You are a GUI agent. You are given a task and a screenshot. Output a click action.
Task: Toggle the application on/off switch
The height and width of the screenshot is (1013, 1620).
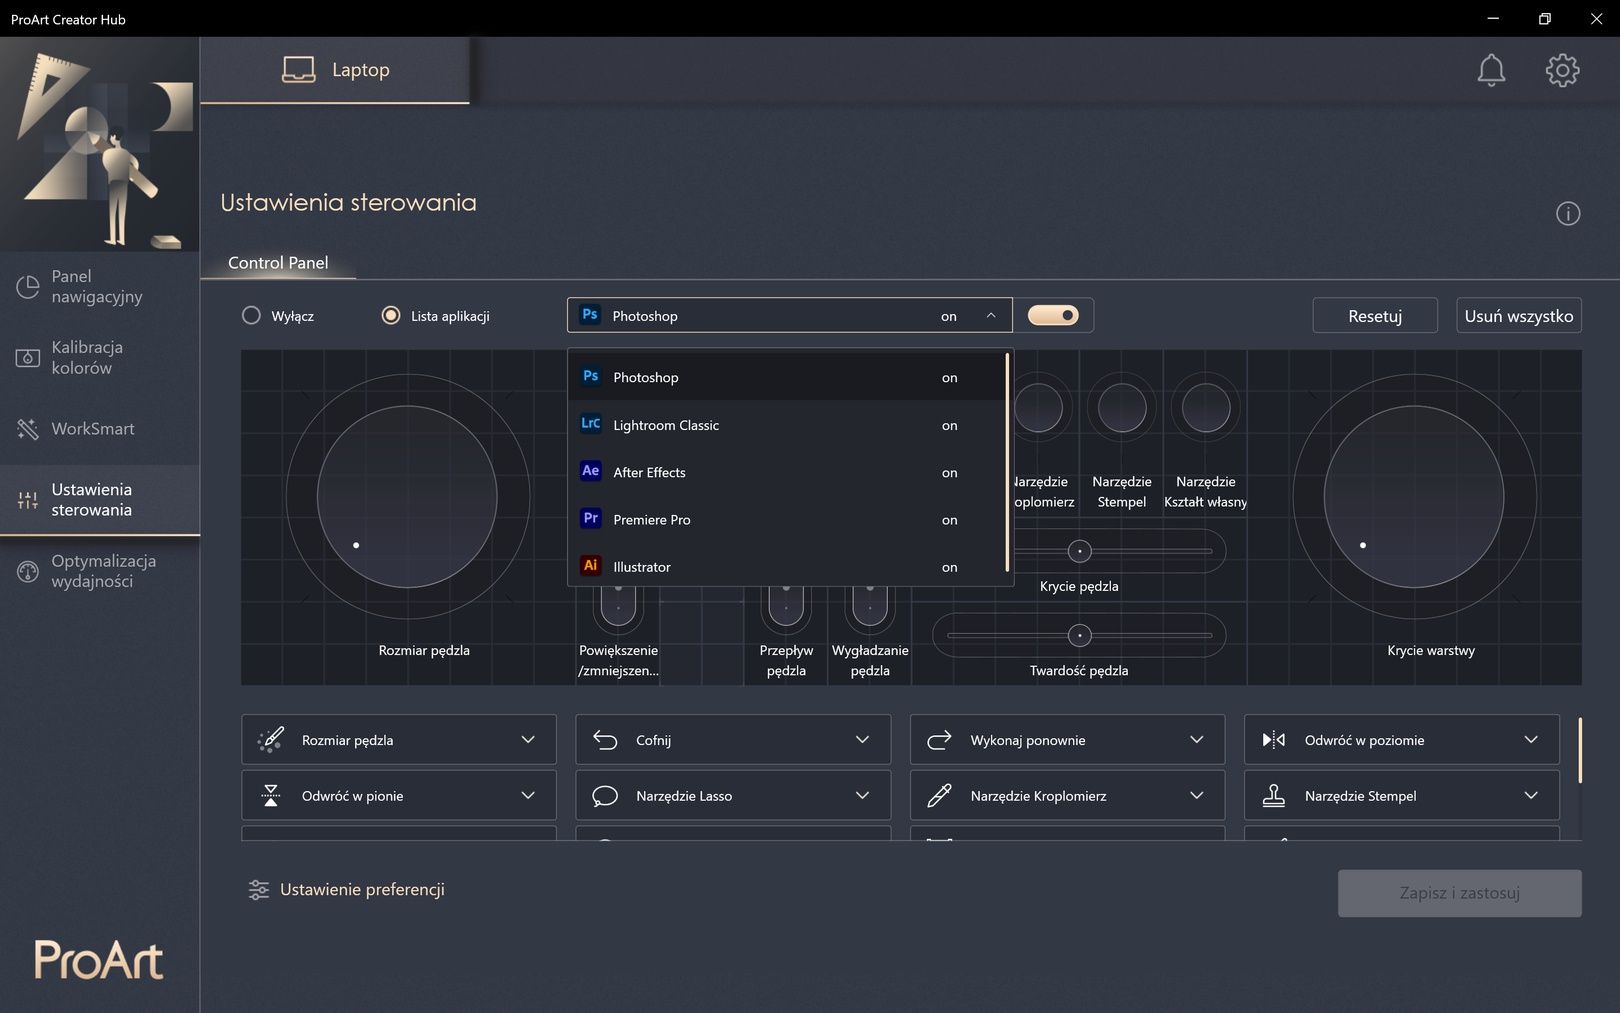pyautogui.click(x=1053, y=315)
